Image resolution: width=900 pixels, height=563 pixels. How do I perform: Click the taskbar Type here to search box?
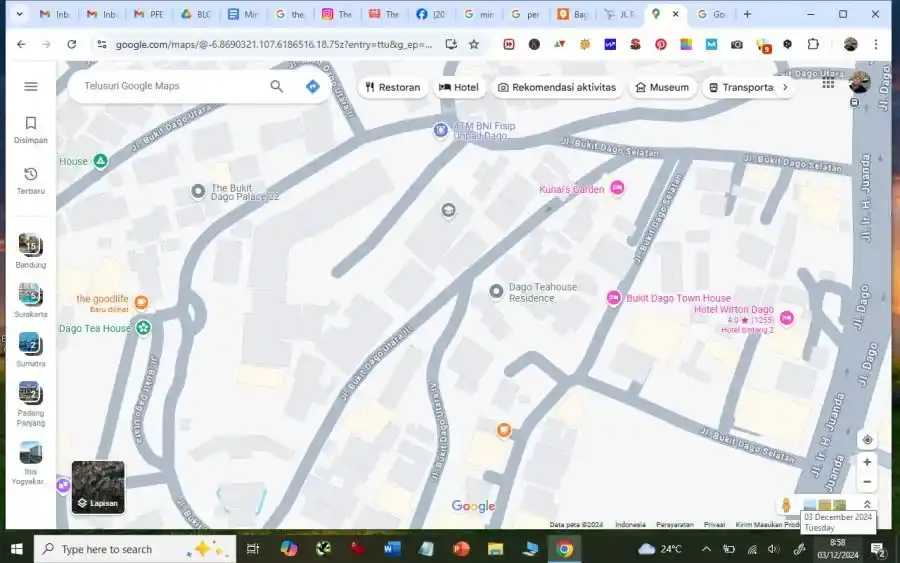click(135, 549)
